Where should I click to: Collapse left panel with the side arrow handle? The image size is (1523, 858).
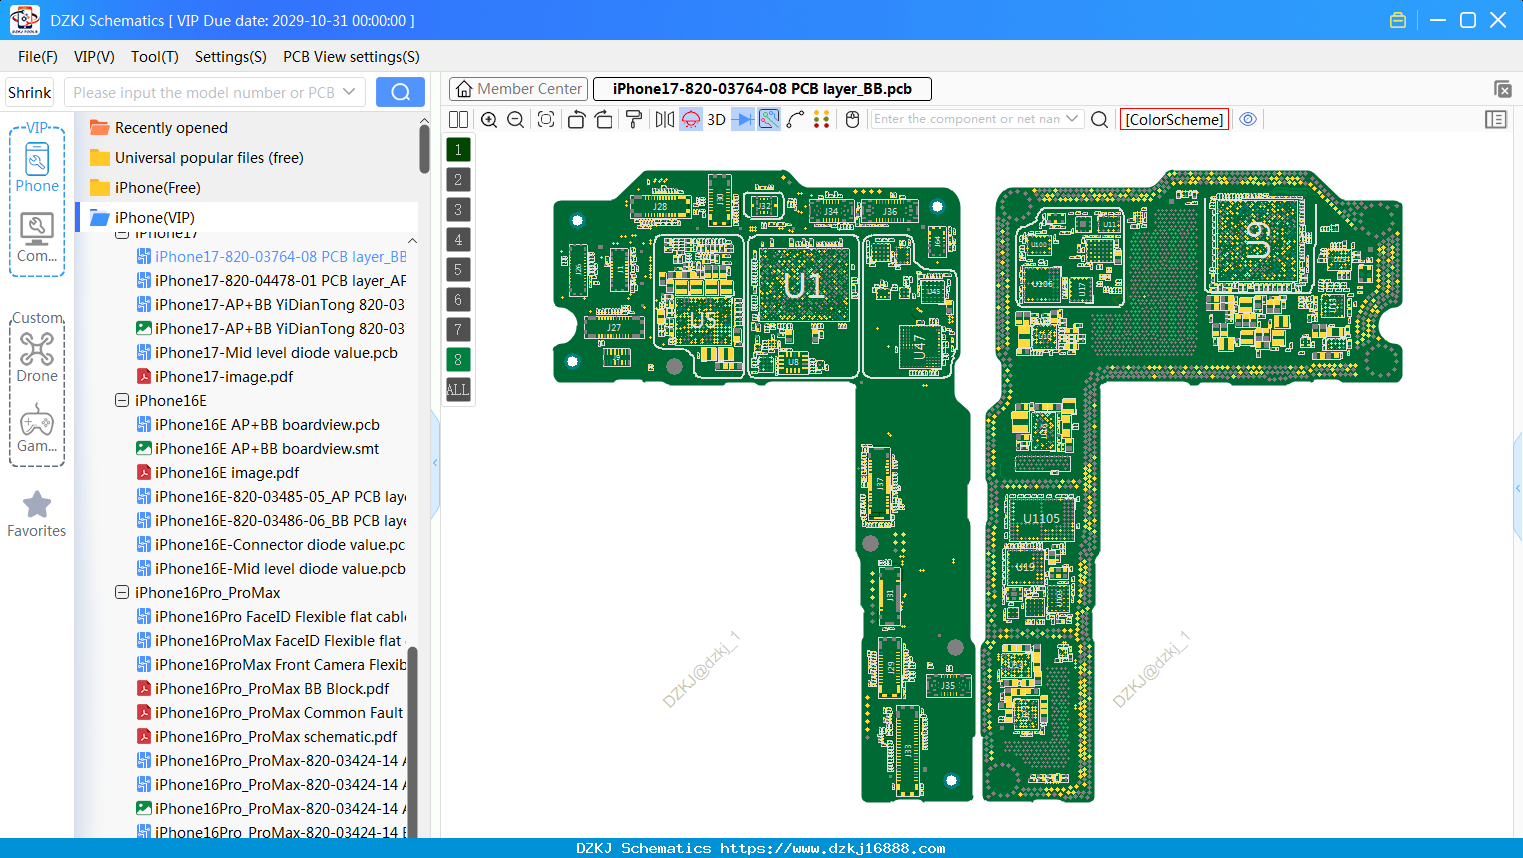(x=435, y=463)
